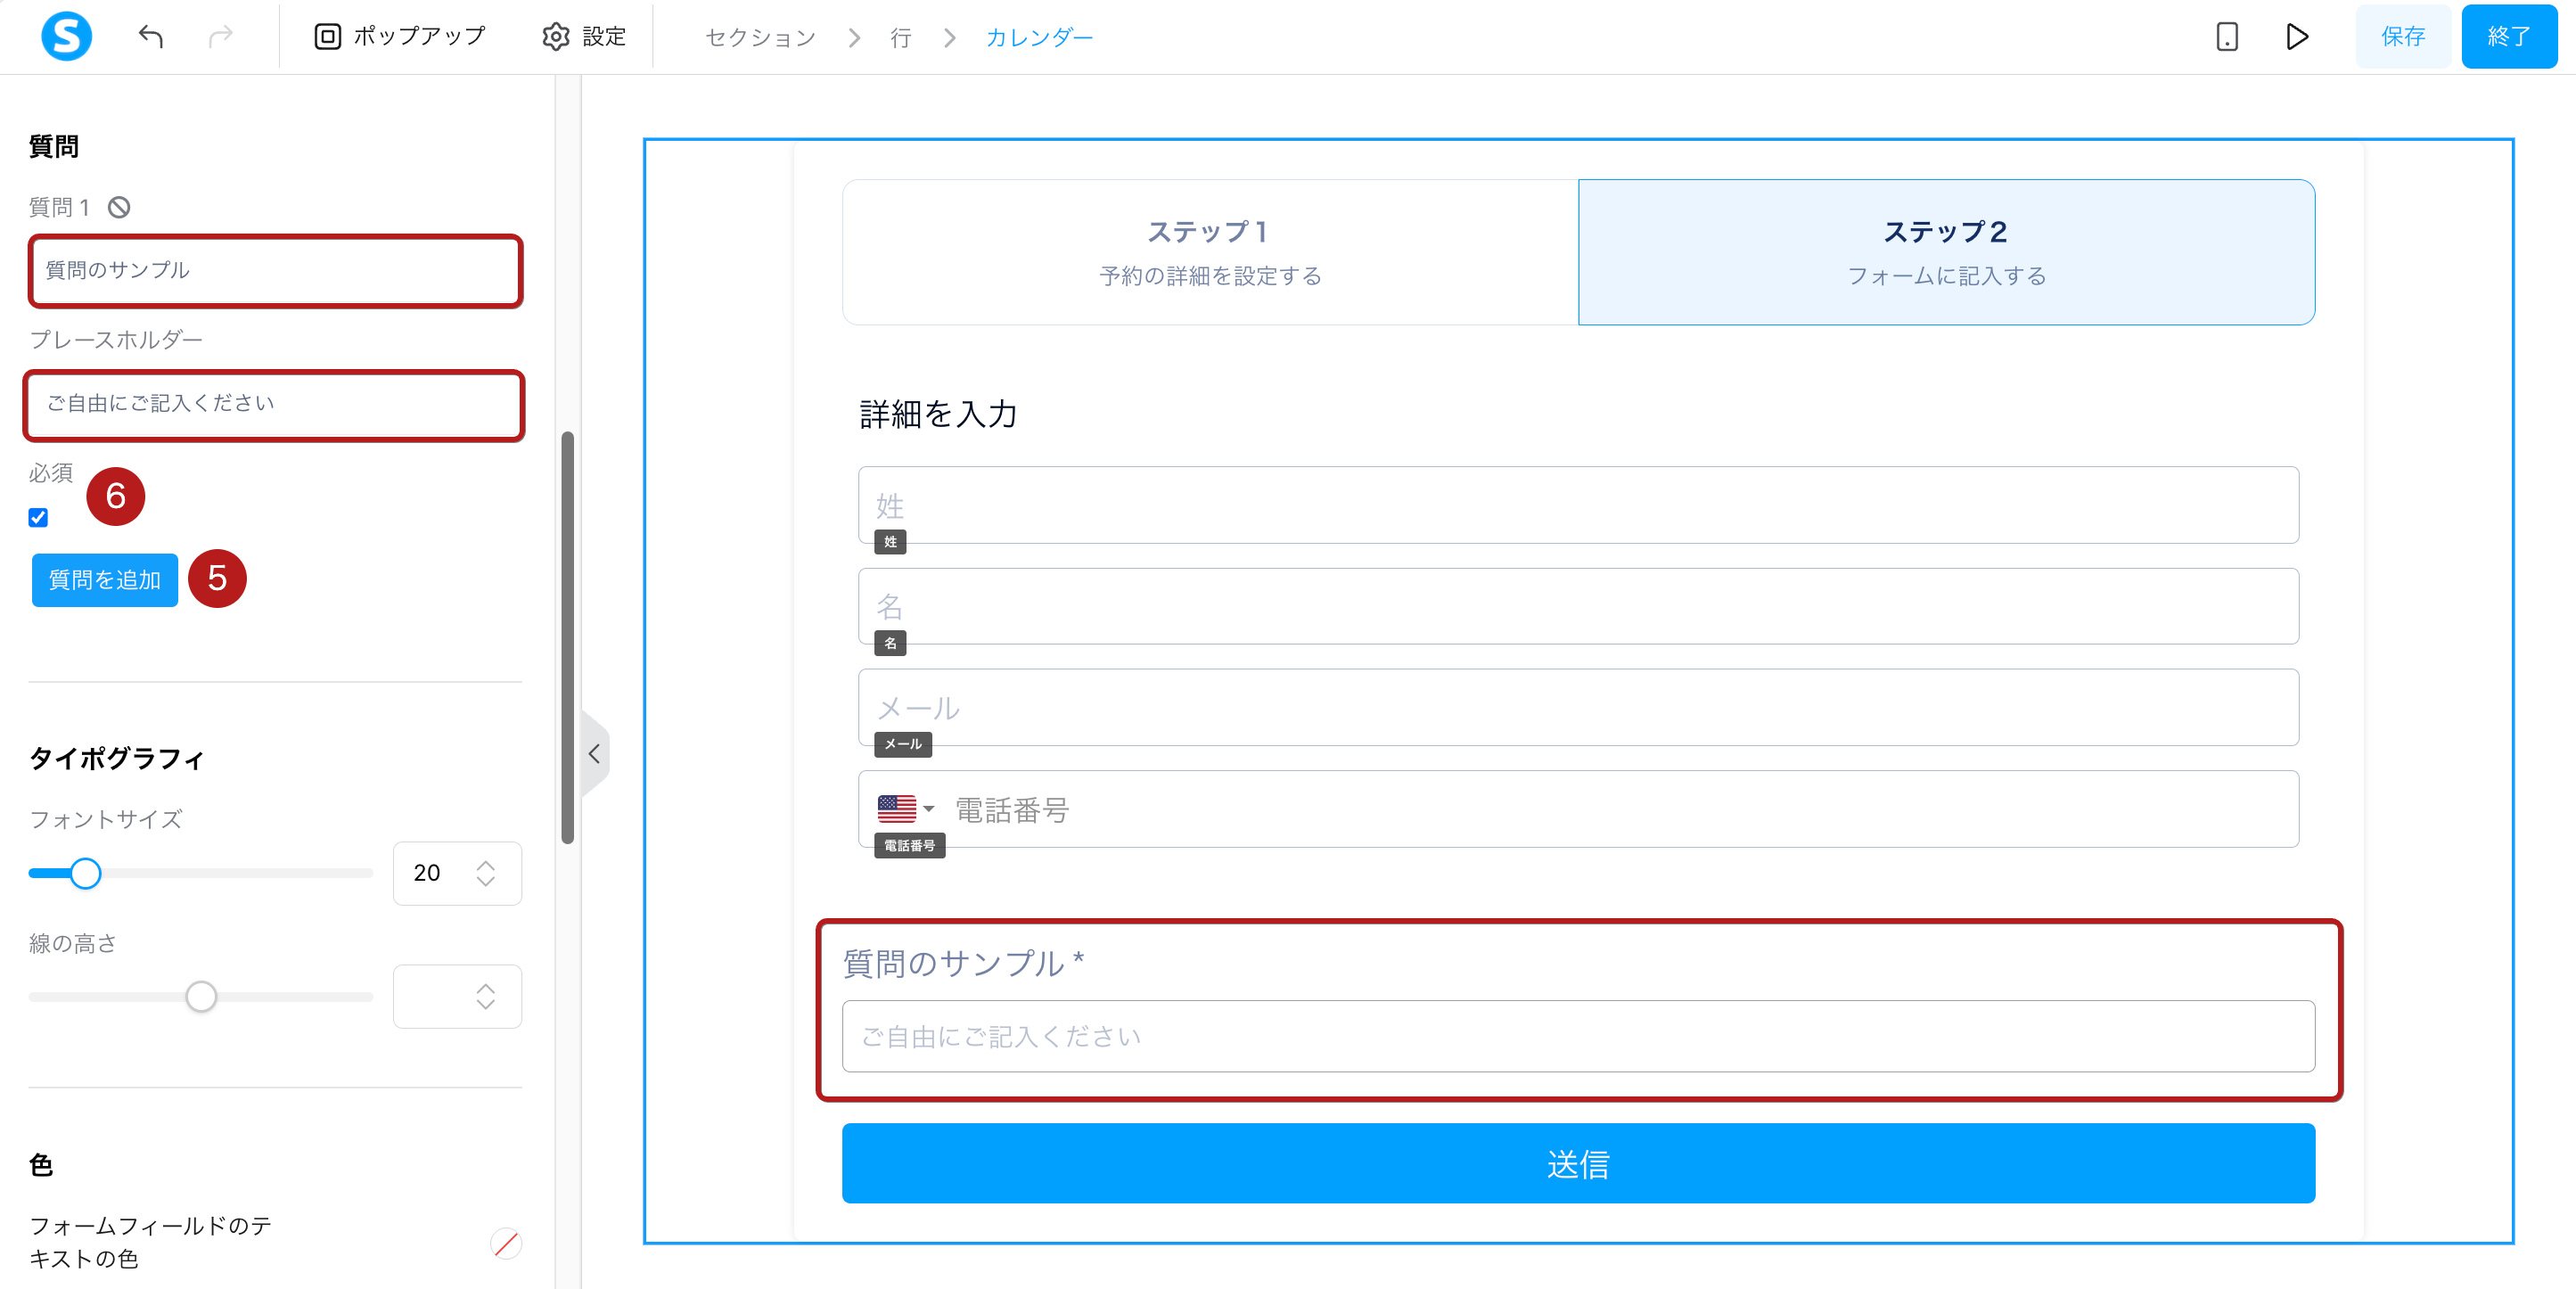Select the ステップ 2 tab
Viewport: 2576px width, 1289px height.
click(1946, 252)
